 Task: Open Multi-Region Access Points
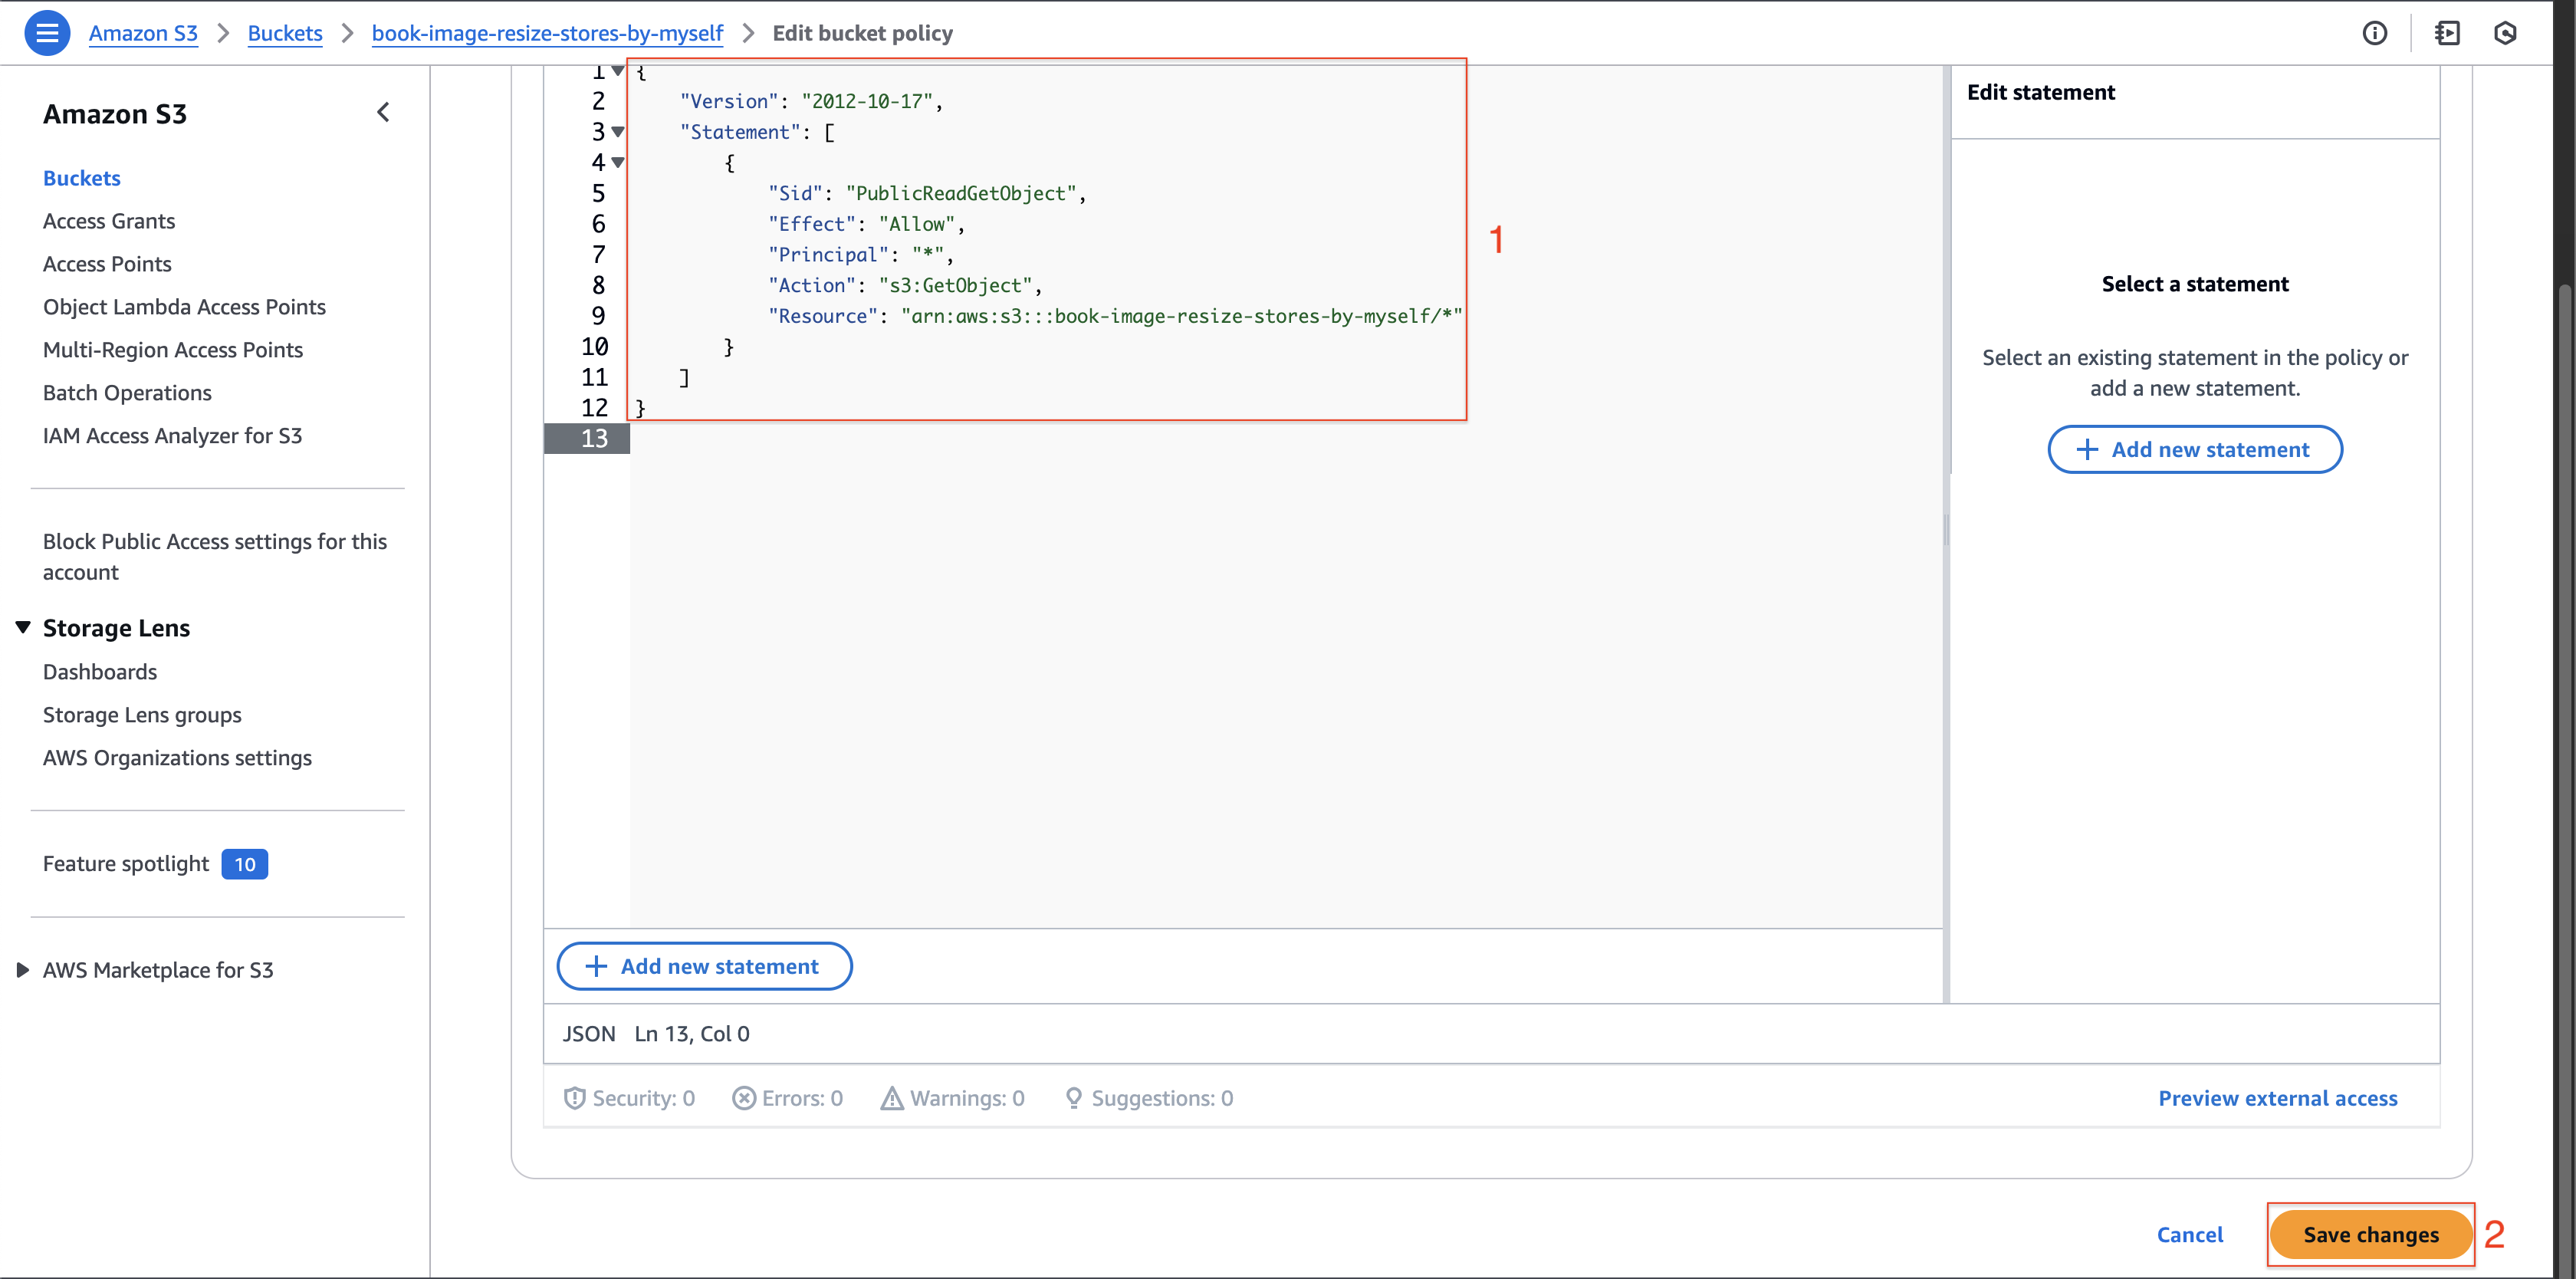[x=173, y=350]
